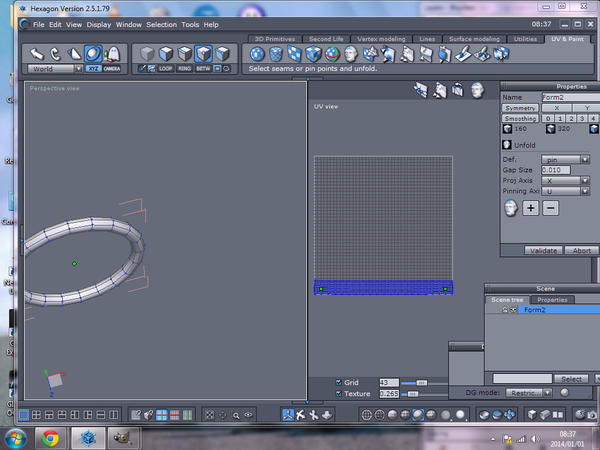The width and height of the screenshot is (600, 450).
Task: Click the eye icon in bottom toolbar
Action: pyautogui.click(x=248, y=415)
